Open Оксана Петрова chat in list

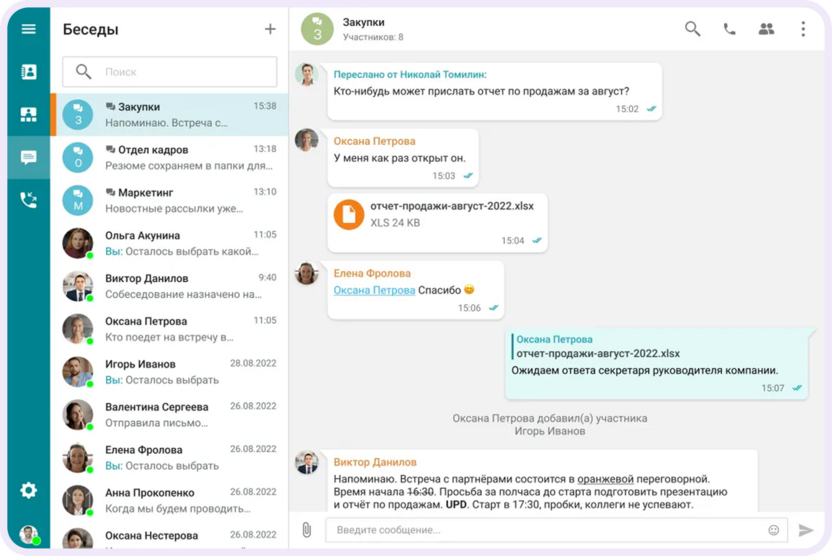coord(170,329)
